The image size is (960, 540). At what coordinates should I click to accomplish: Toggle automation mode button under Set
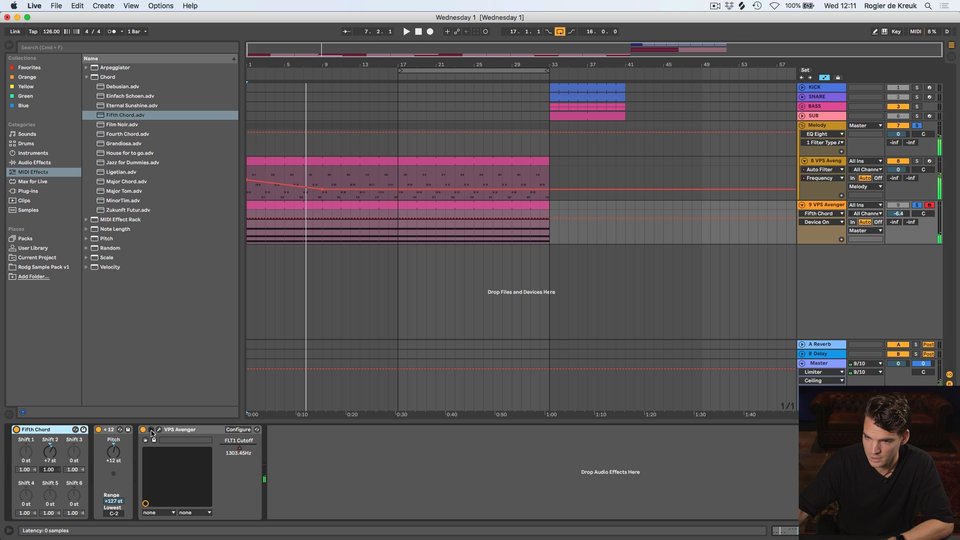(824, 78)
